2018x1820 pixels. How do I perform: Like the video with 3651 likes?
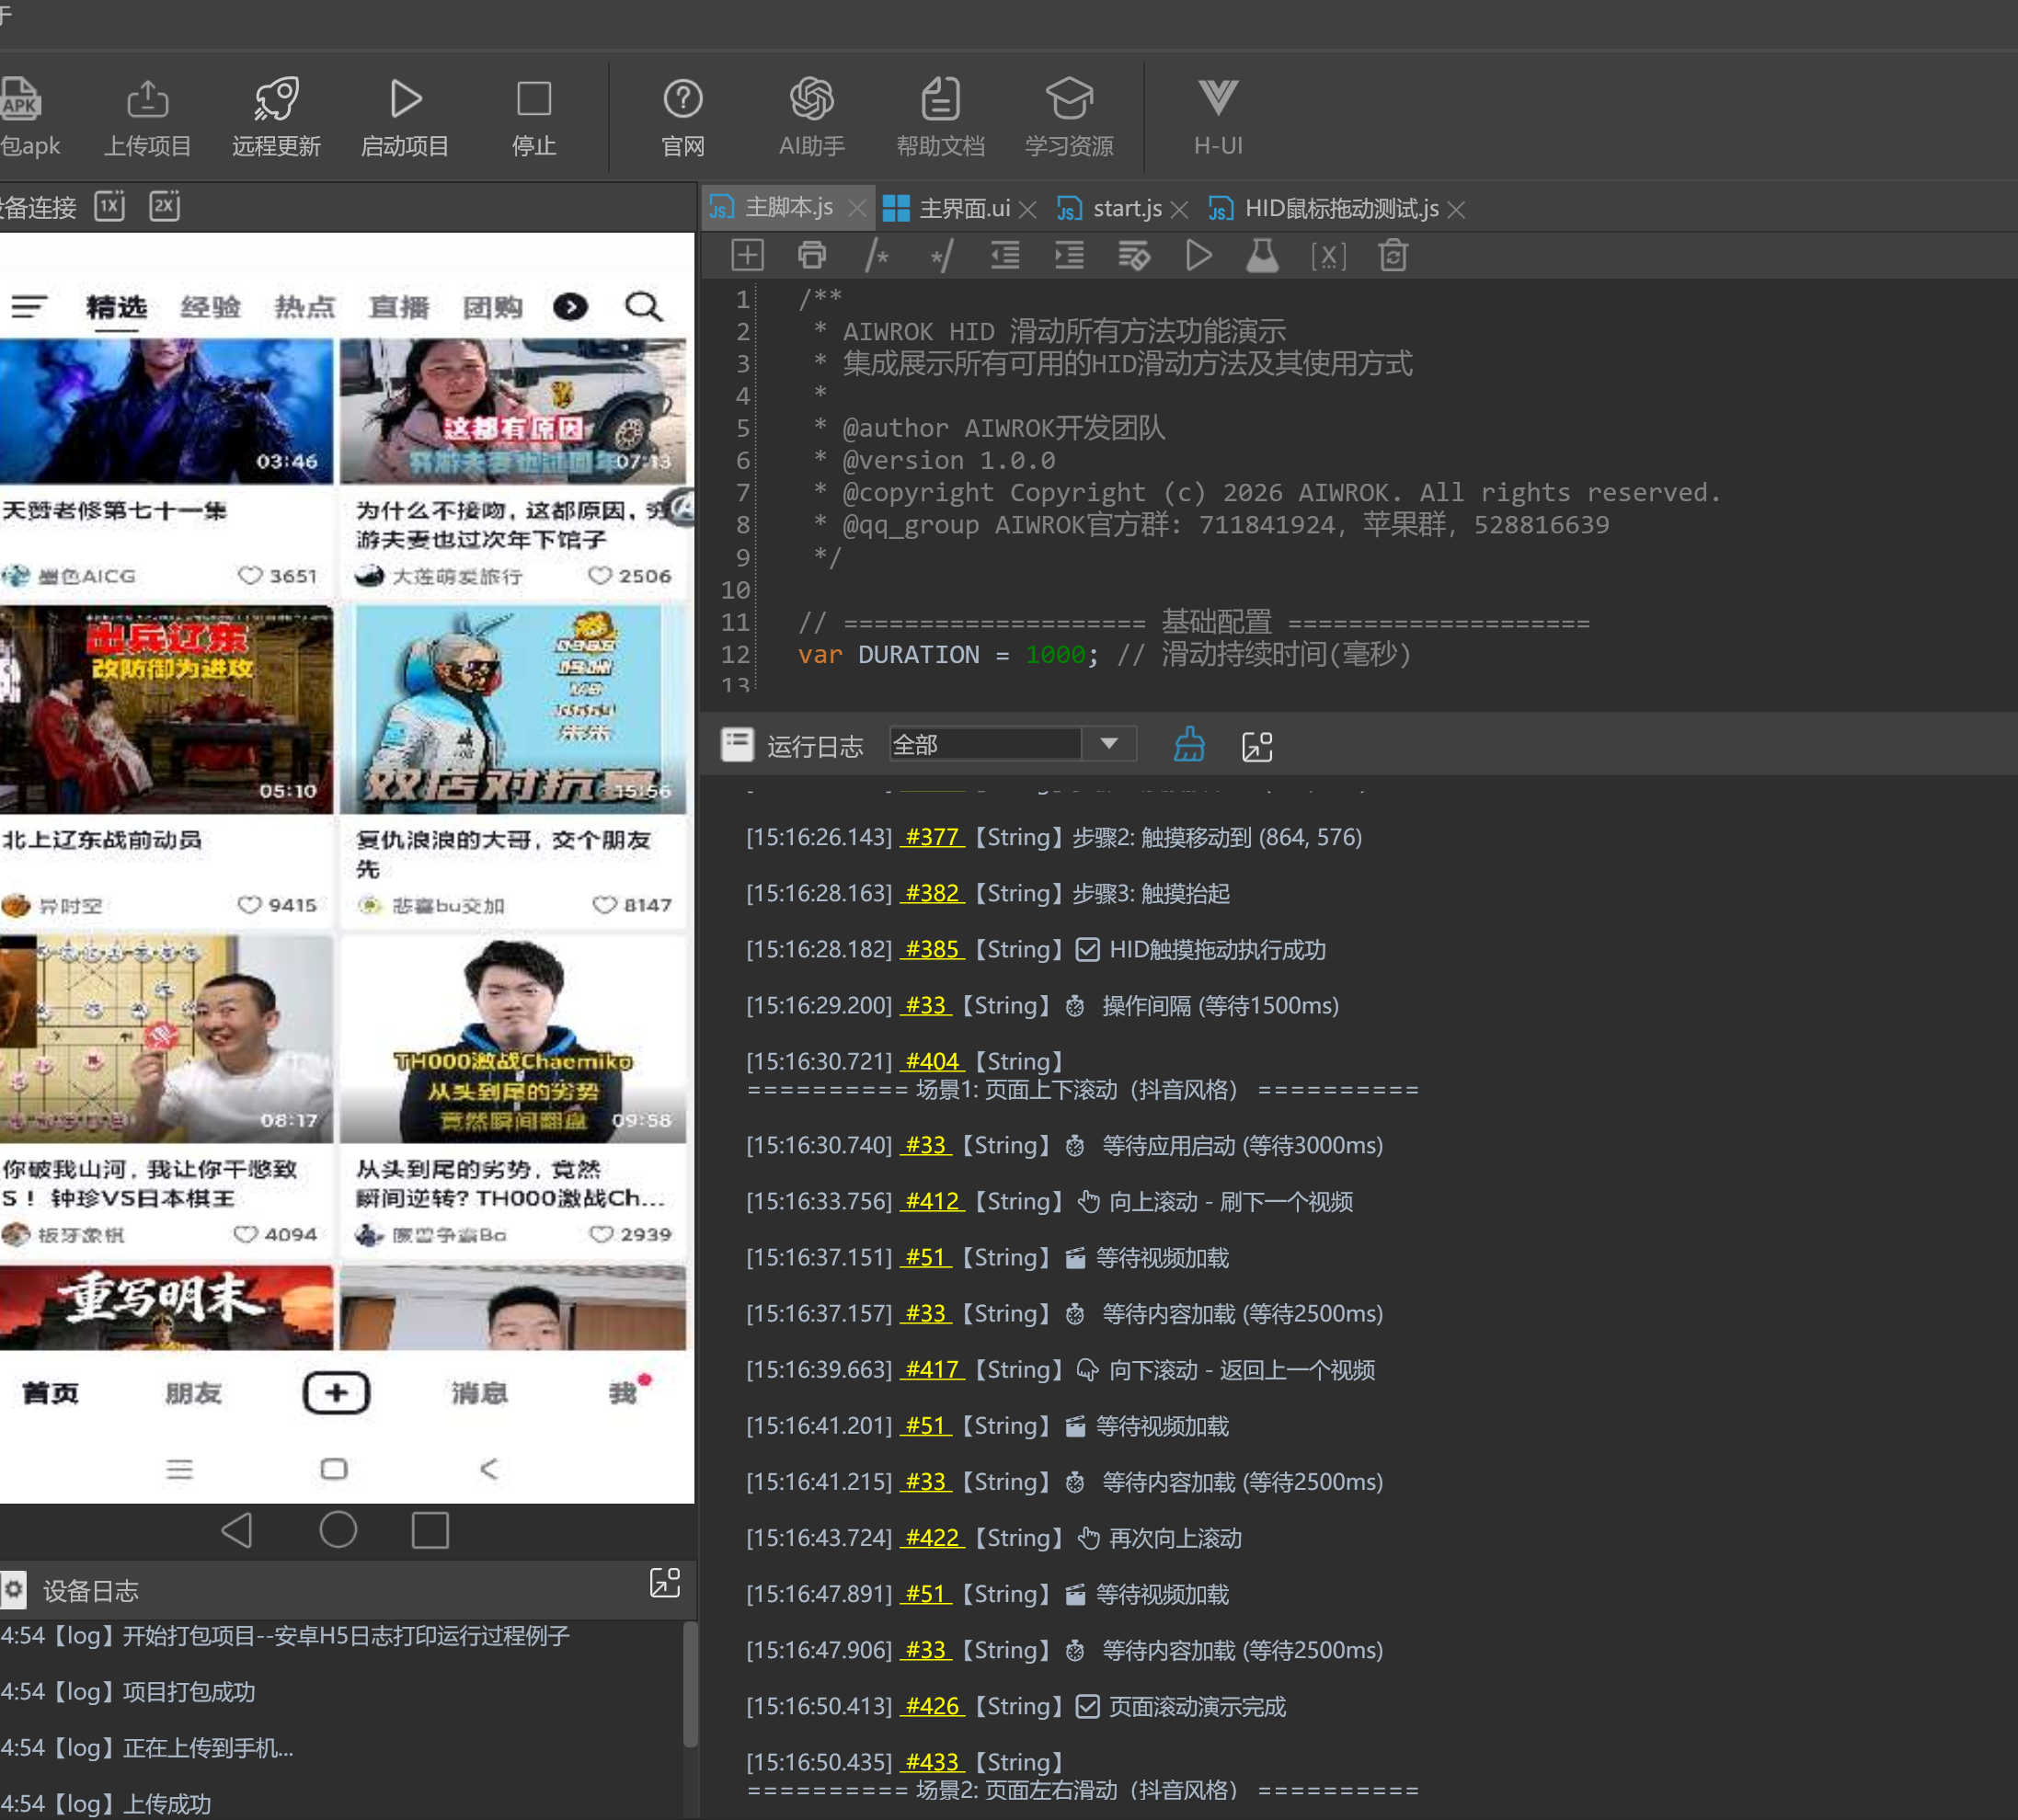coord(250,576)
